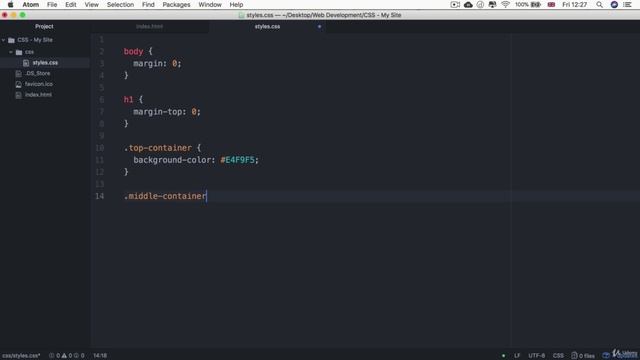
Task: Open the Wi-Fi status menu
Action: click(x=505, y=4)
